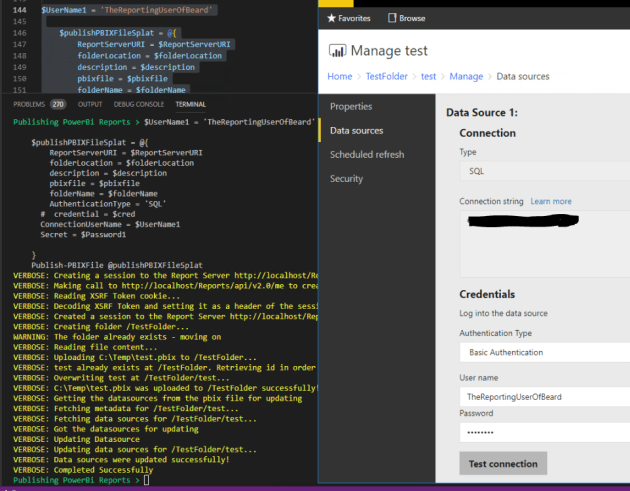
Task: Click the terminal prompt at the bottom
Action: (82, 480)
